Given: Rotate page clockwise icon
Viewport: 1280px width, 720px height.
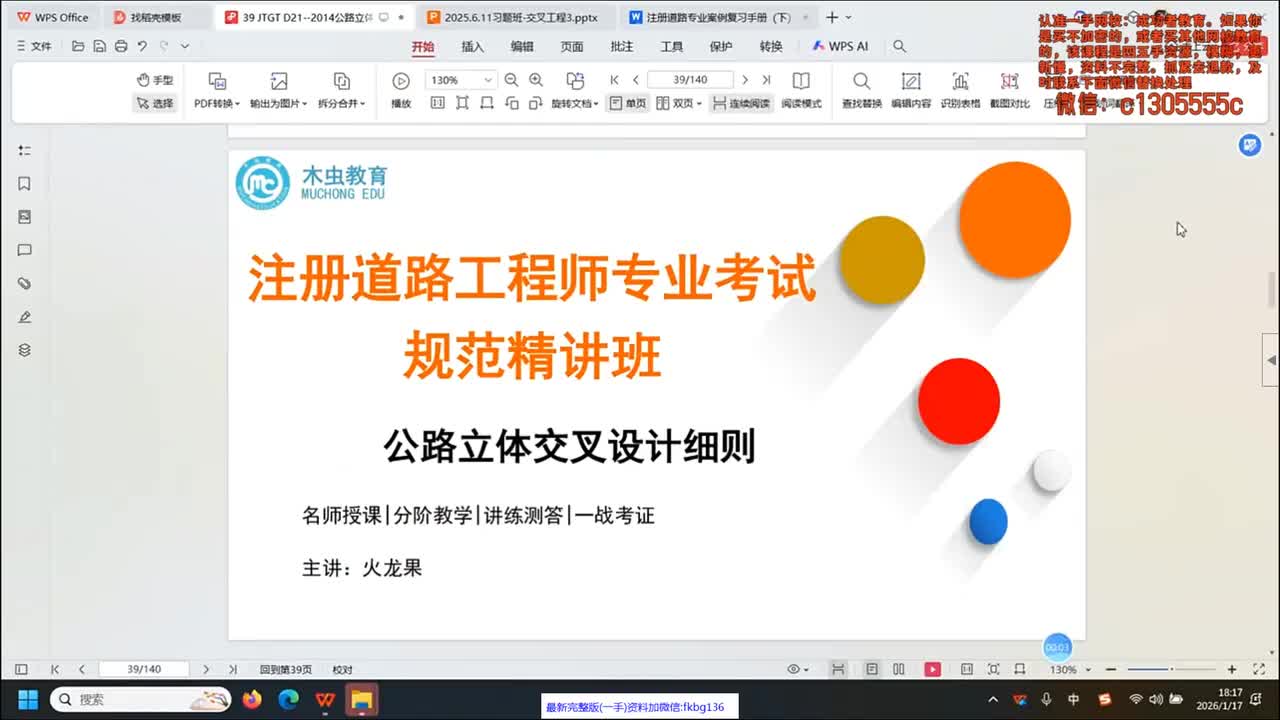Looking at the screenshot, I should pos(536,103).
